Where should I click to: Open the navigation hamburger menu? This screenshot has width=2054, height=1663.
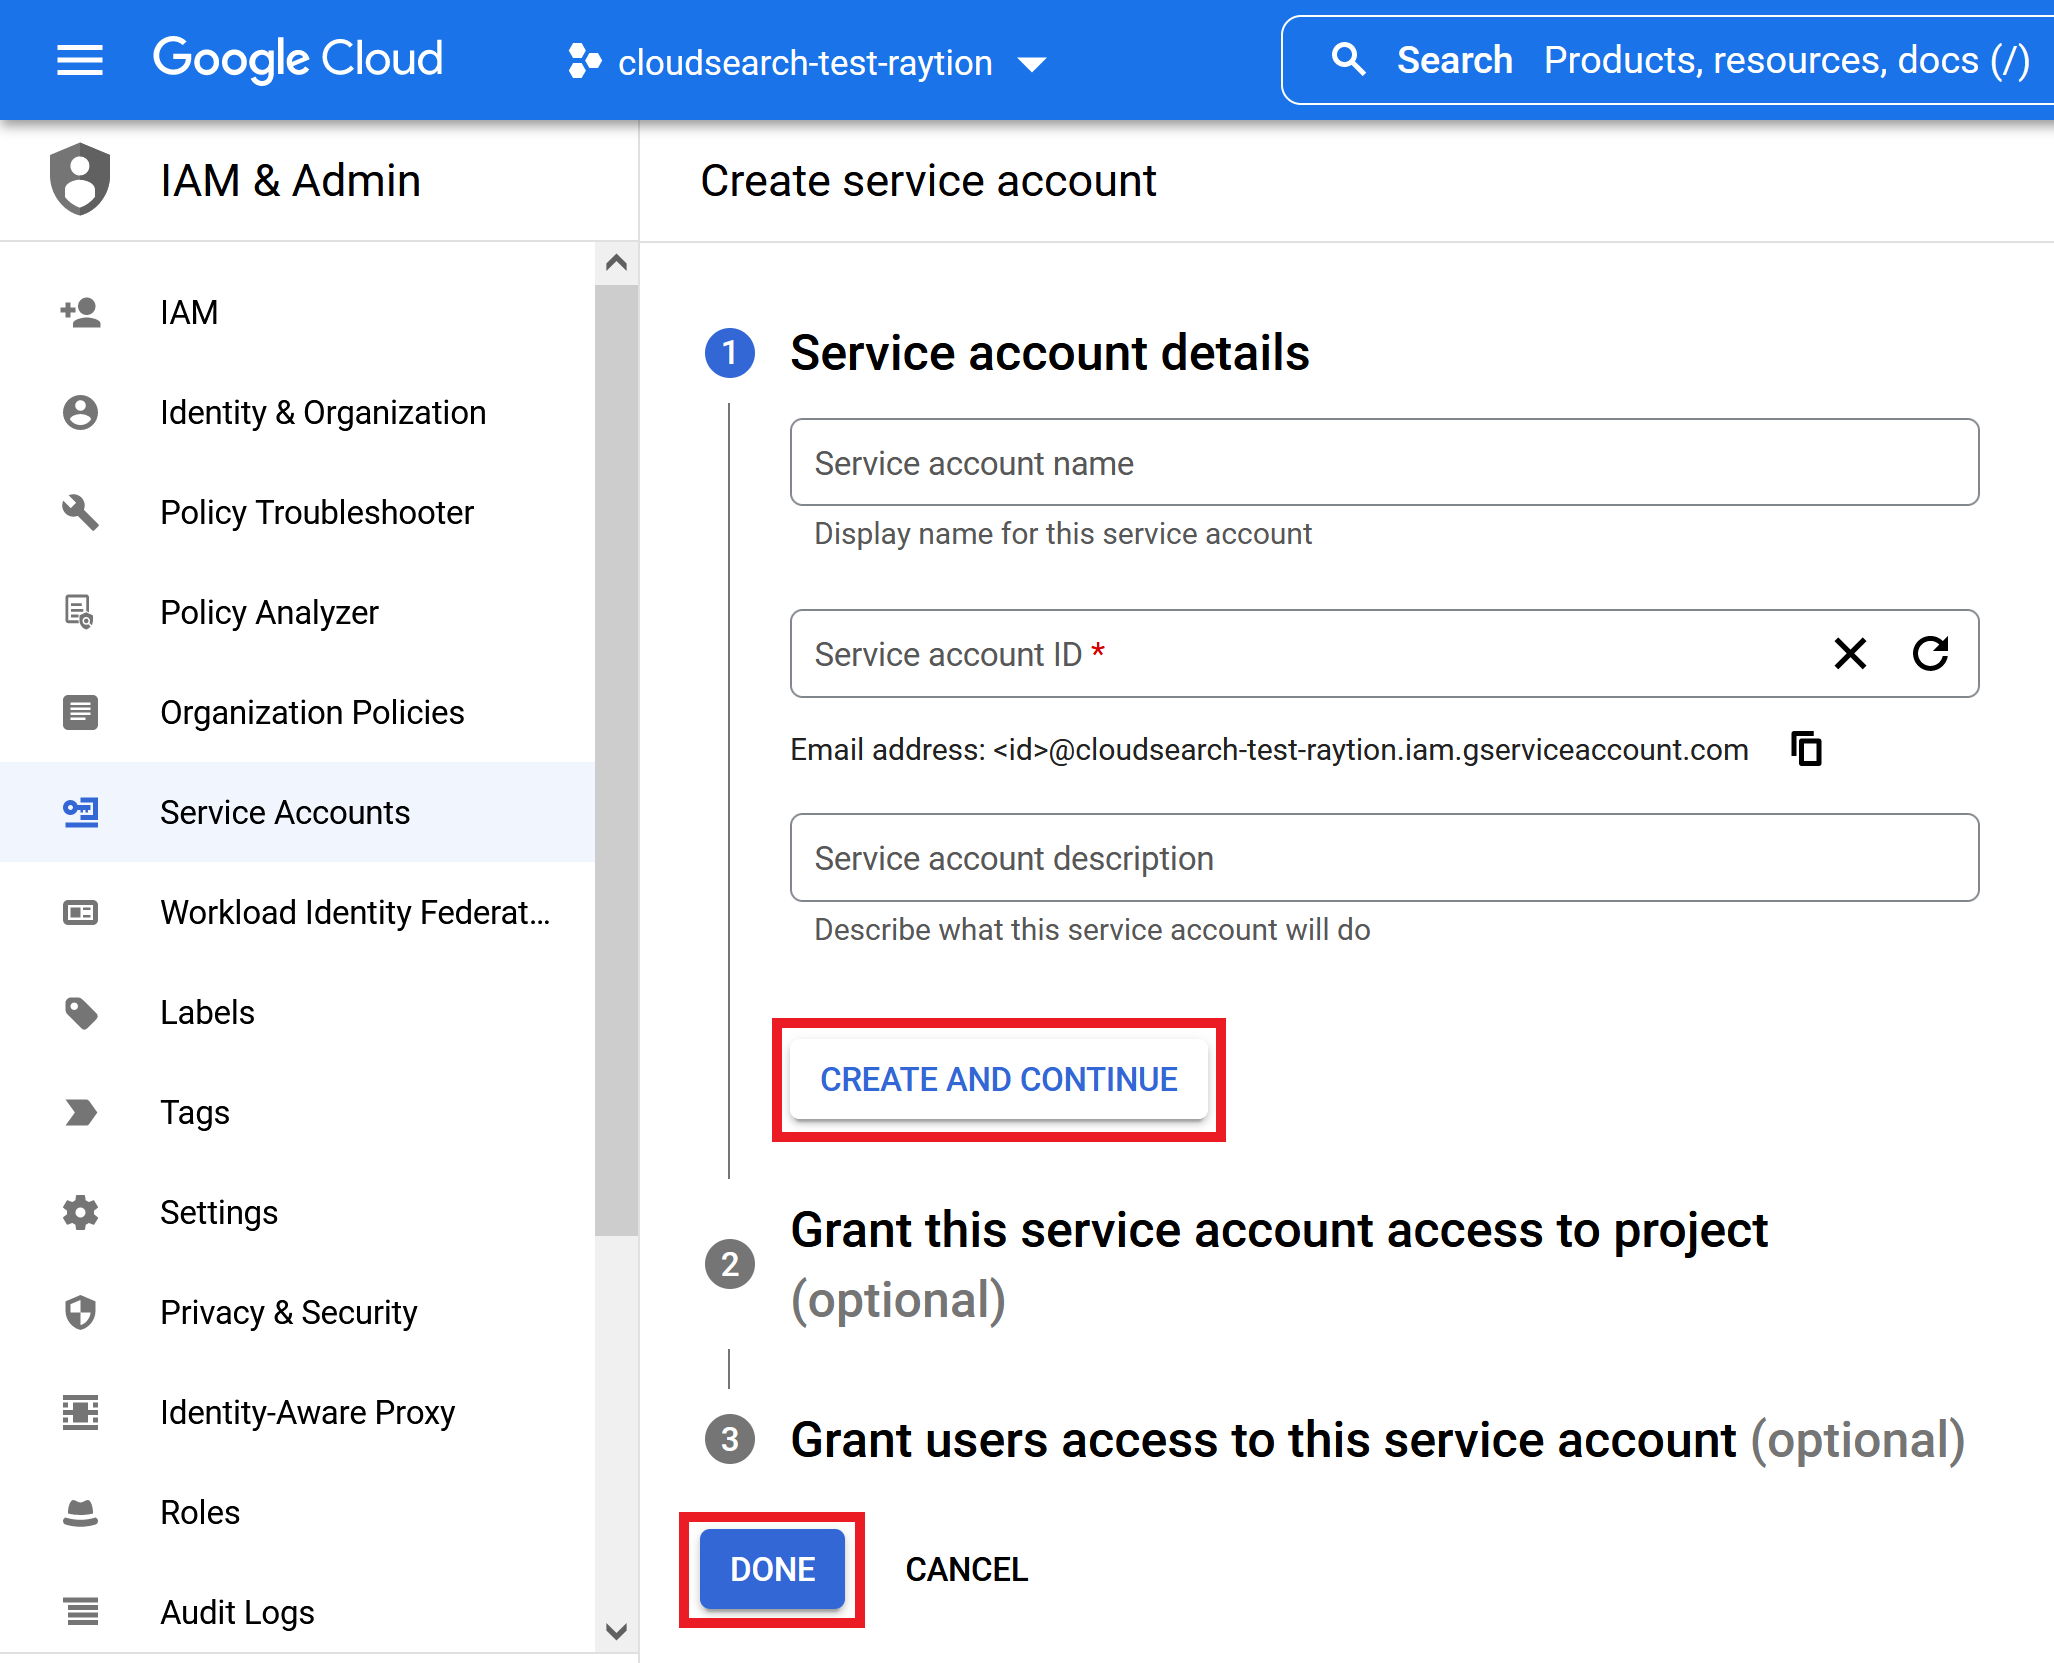80,60
